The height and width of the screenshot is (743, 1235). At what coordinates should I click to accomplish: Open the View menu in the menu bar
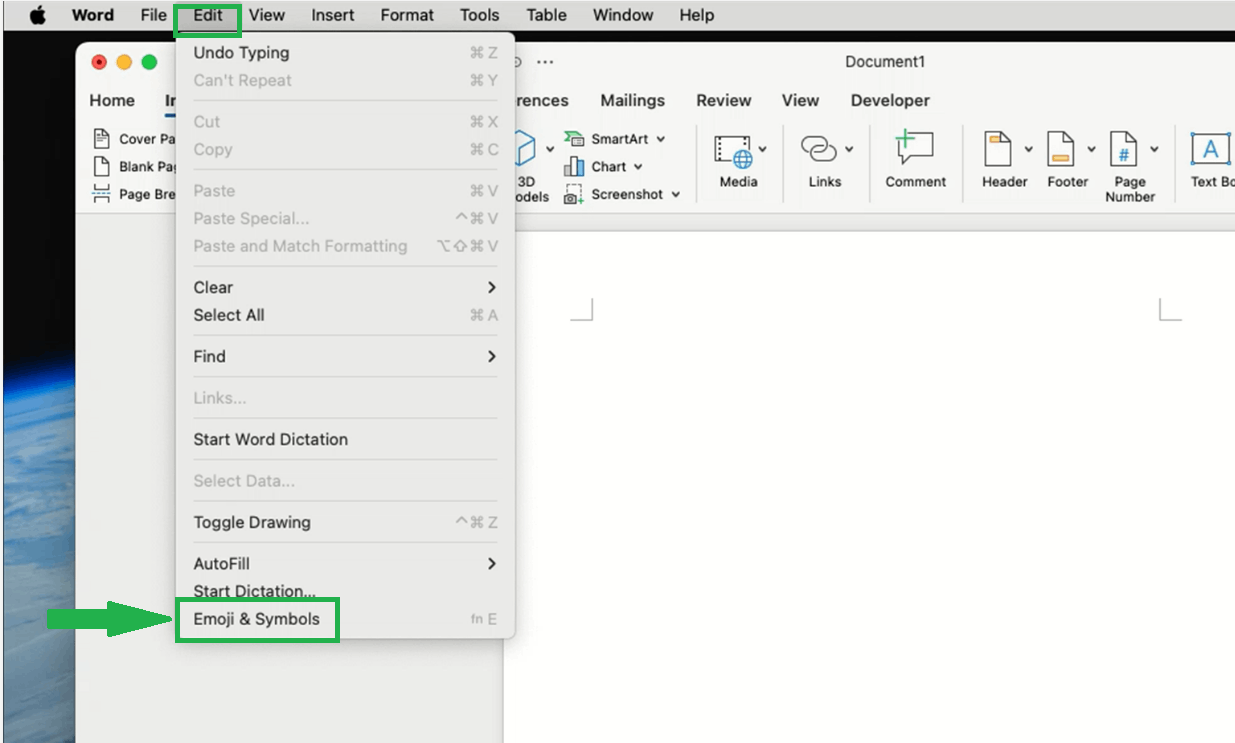coord(267,15)
